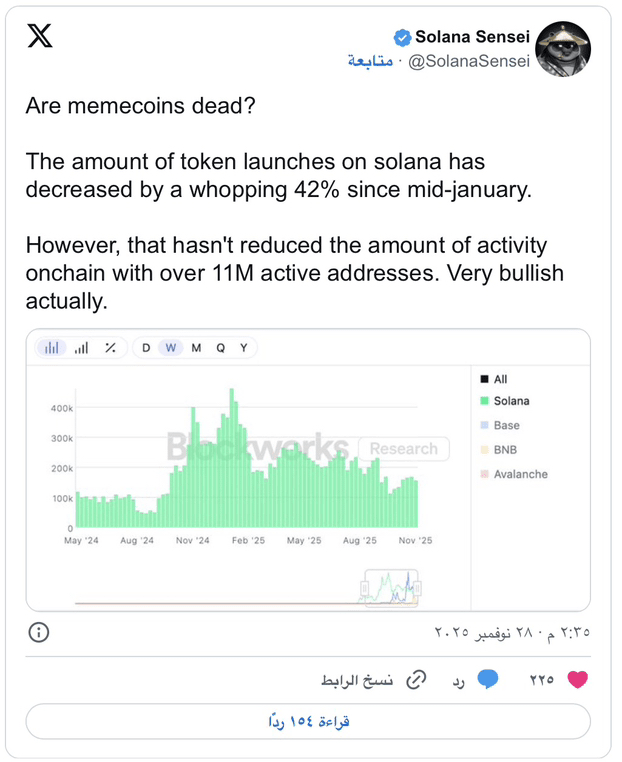Image resolution: width=622 pixels, height=762 pixels.
Task: Switch the chart to Q quarterly
Action: point(220,348)
